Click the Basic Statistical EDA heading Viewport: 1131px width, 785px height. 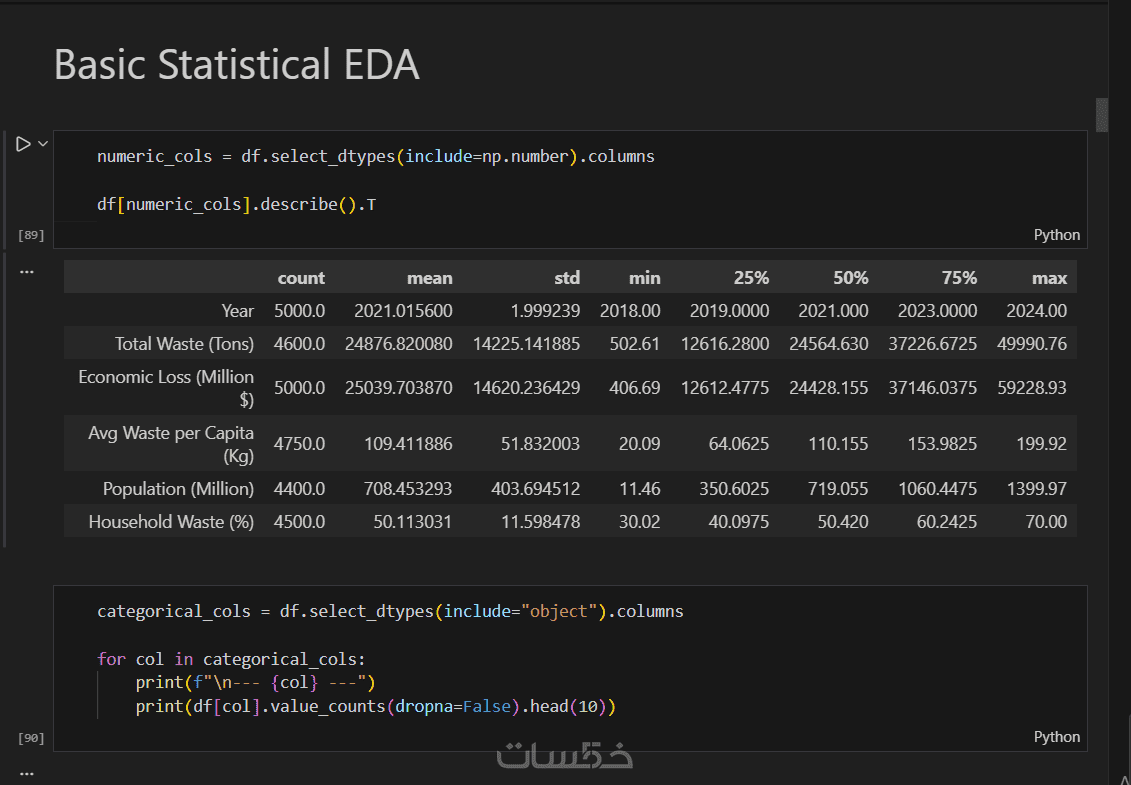237,64
